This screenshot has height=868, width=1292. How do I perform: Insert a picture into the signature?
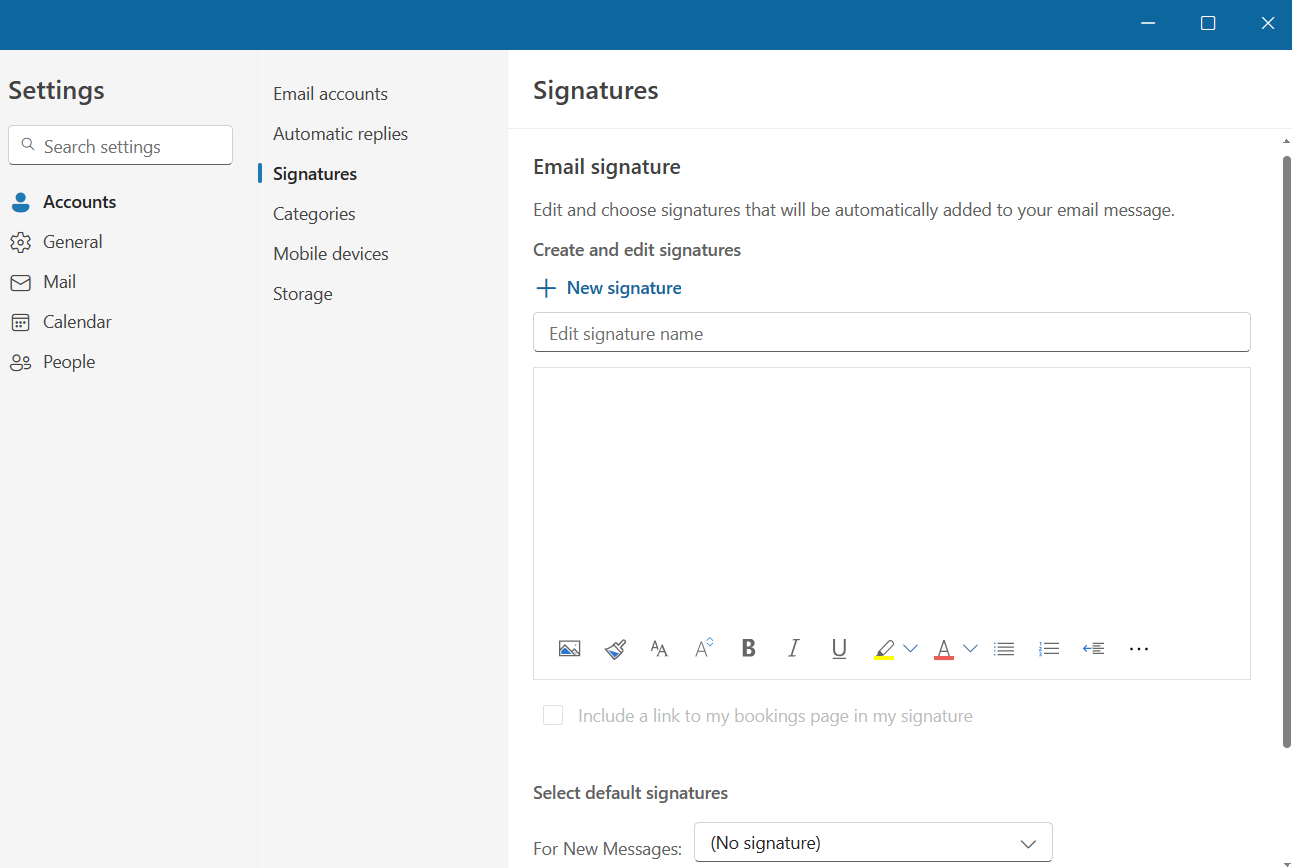coord(569,649)
